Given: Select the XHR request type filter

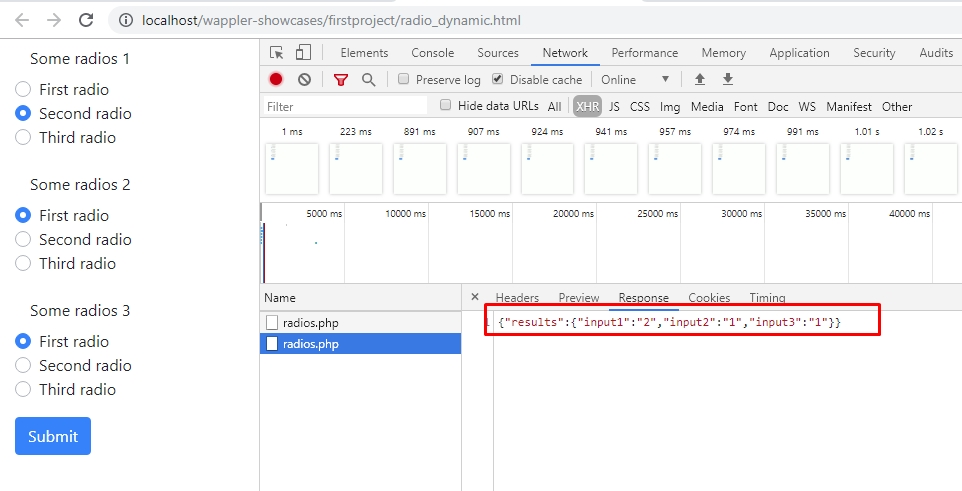Looking at the screenshot, I should [x=587, y=107].
